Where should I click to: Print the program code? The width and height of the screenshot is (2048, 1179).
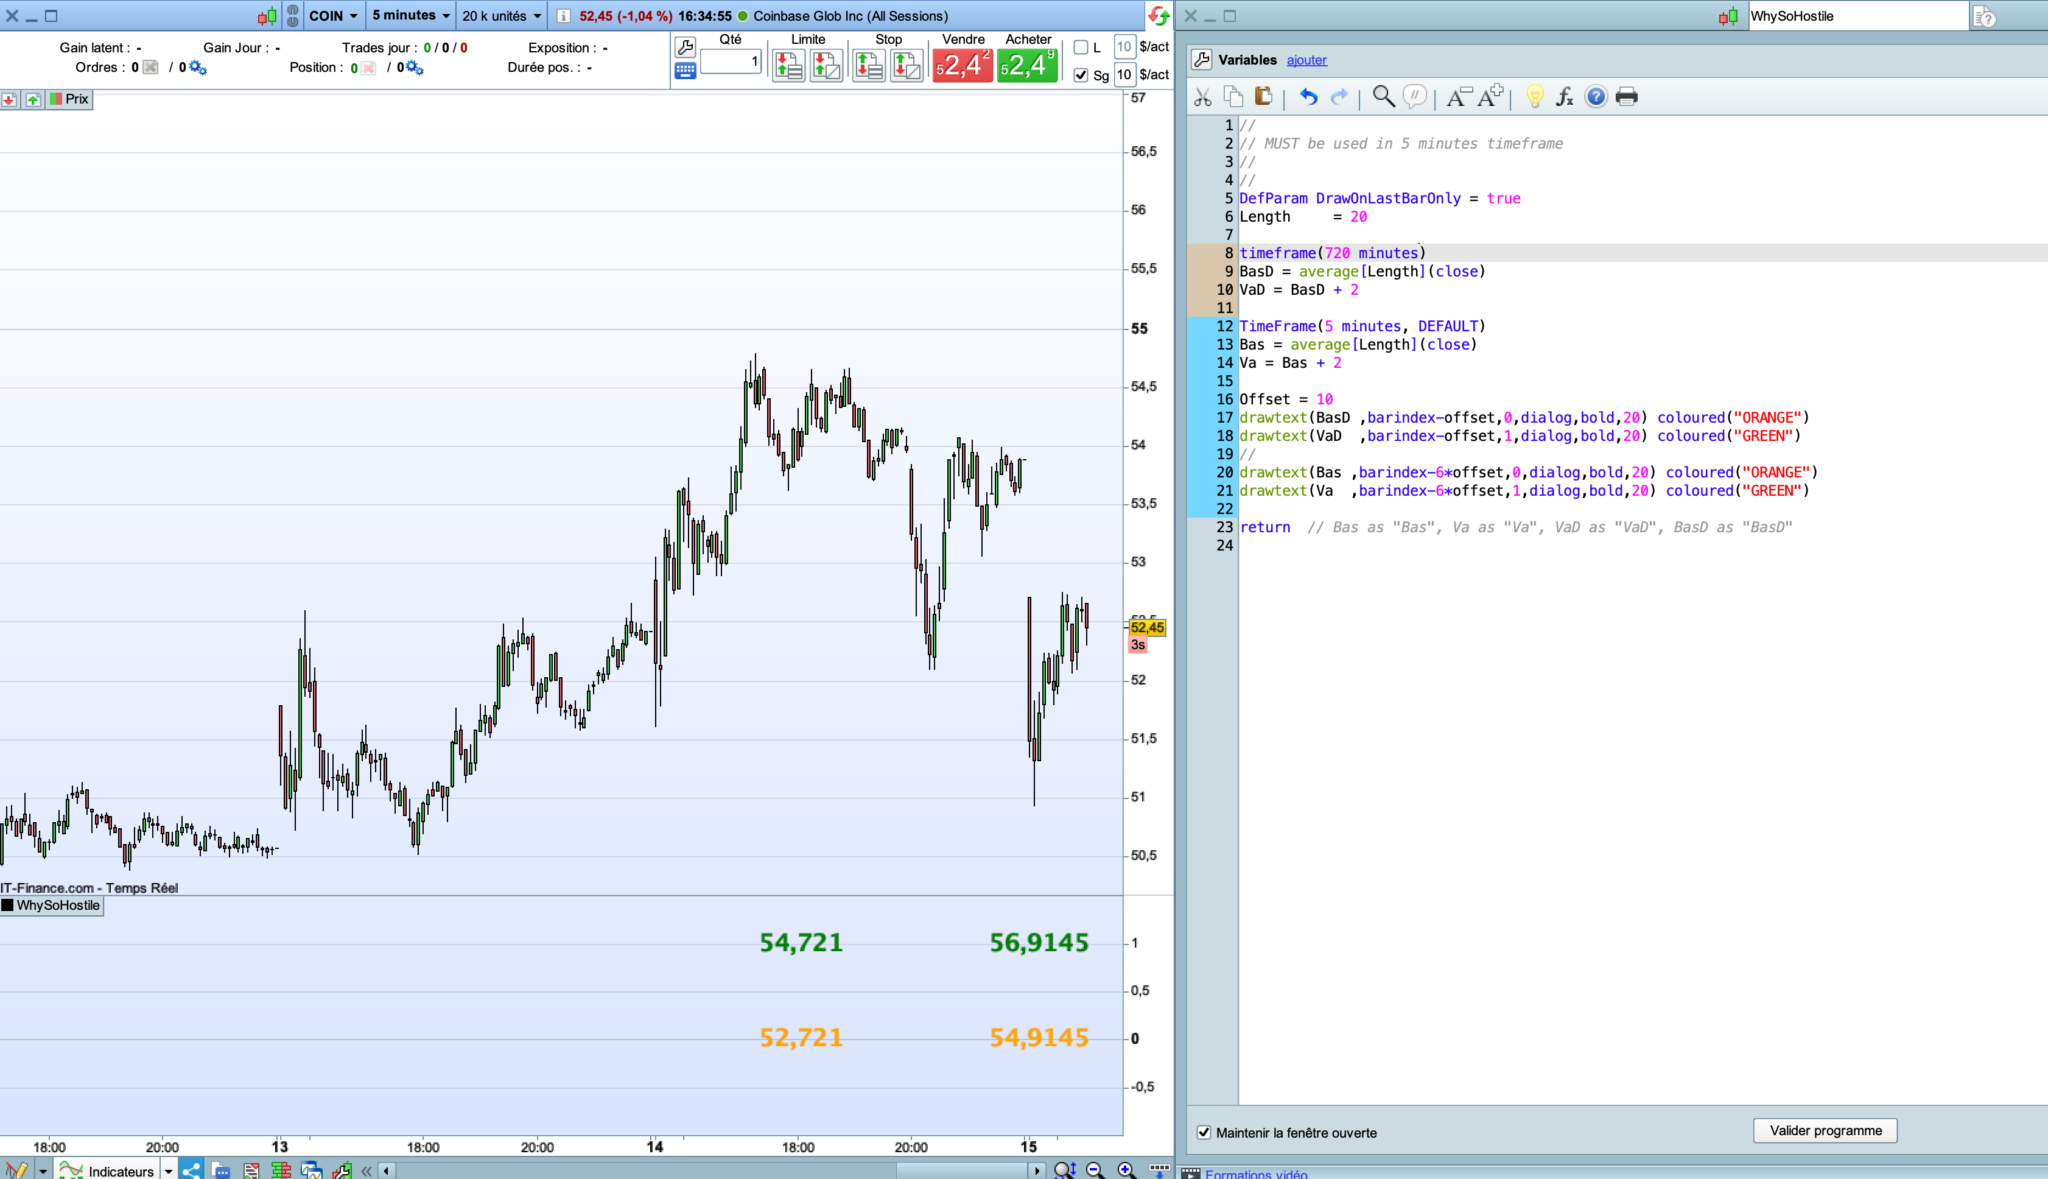tap(1627, 96)
